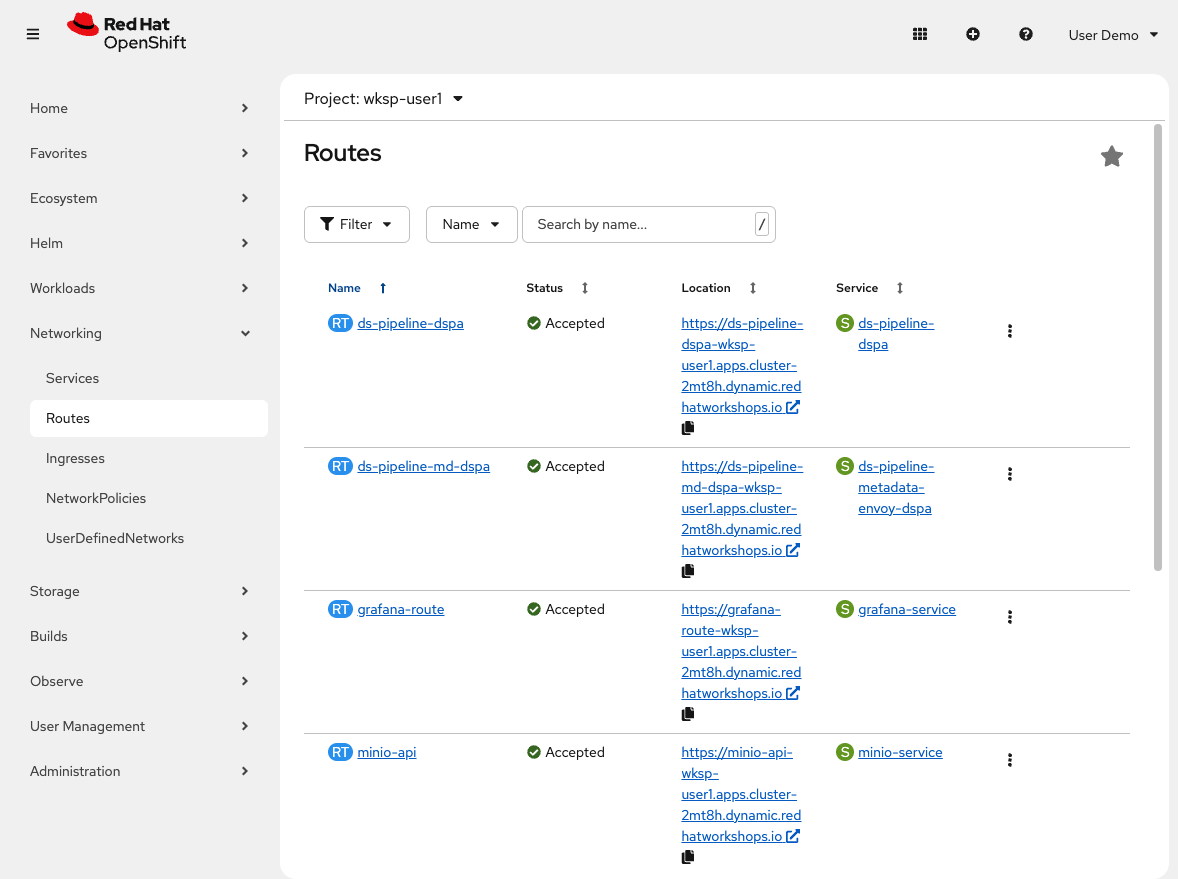Go to Services under Networking
The width and height of the screenshot is (1178, 879).
(x=72, y=378)
